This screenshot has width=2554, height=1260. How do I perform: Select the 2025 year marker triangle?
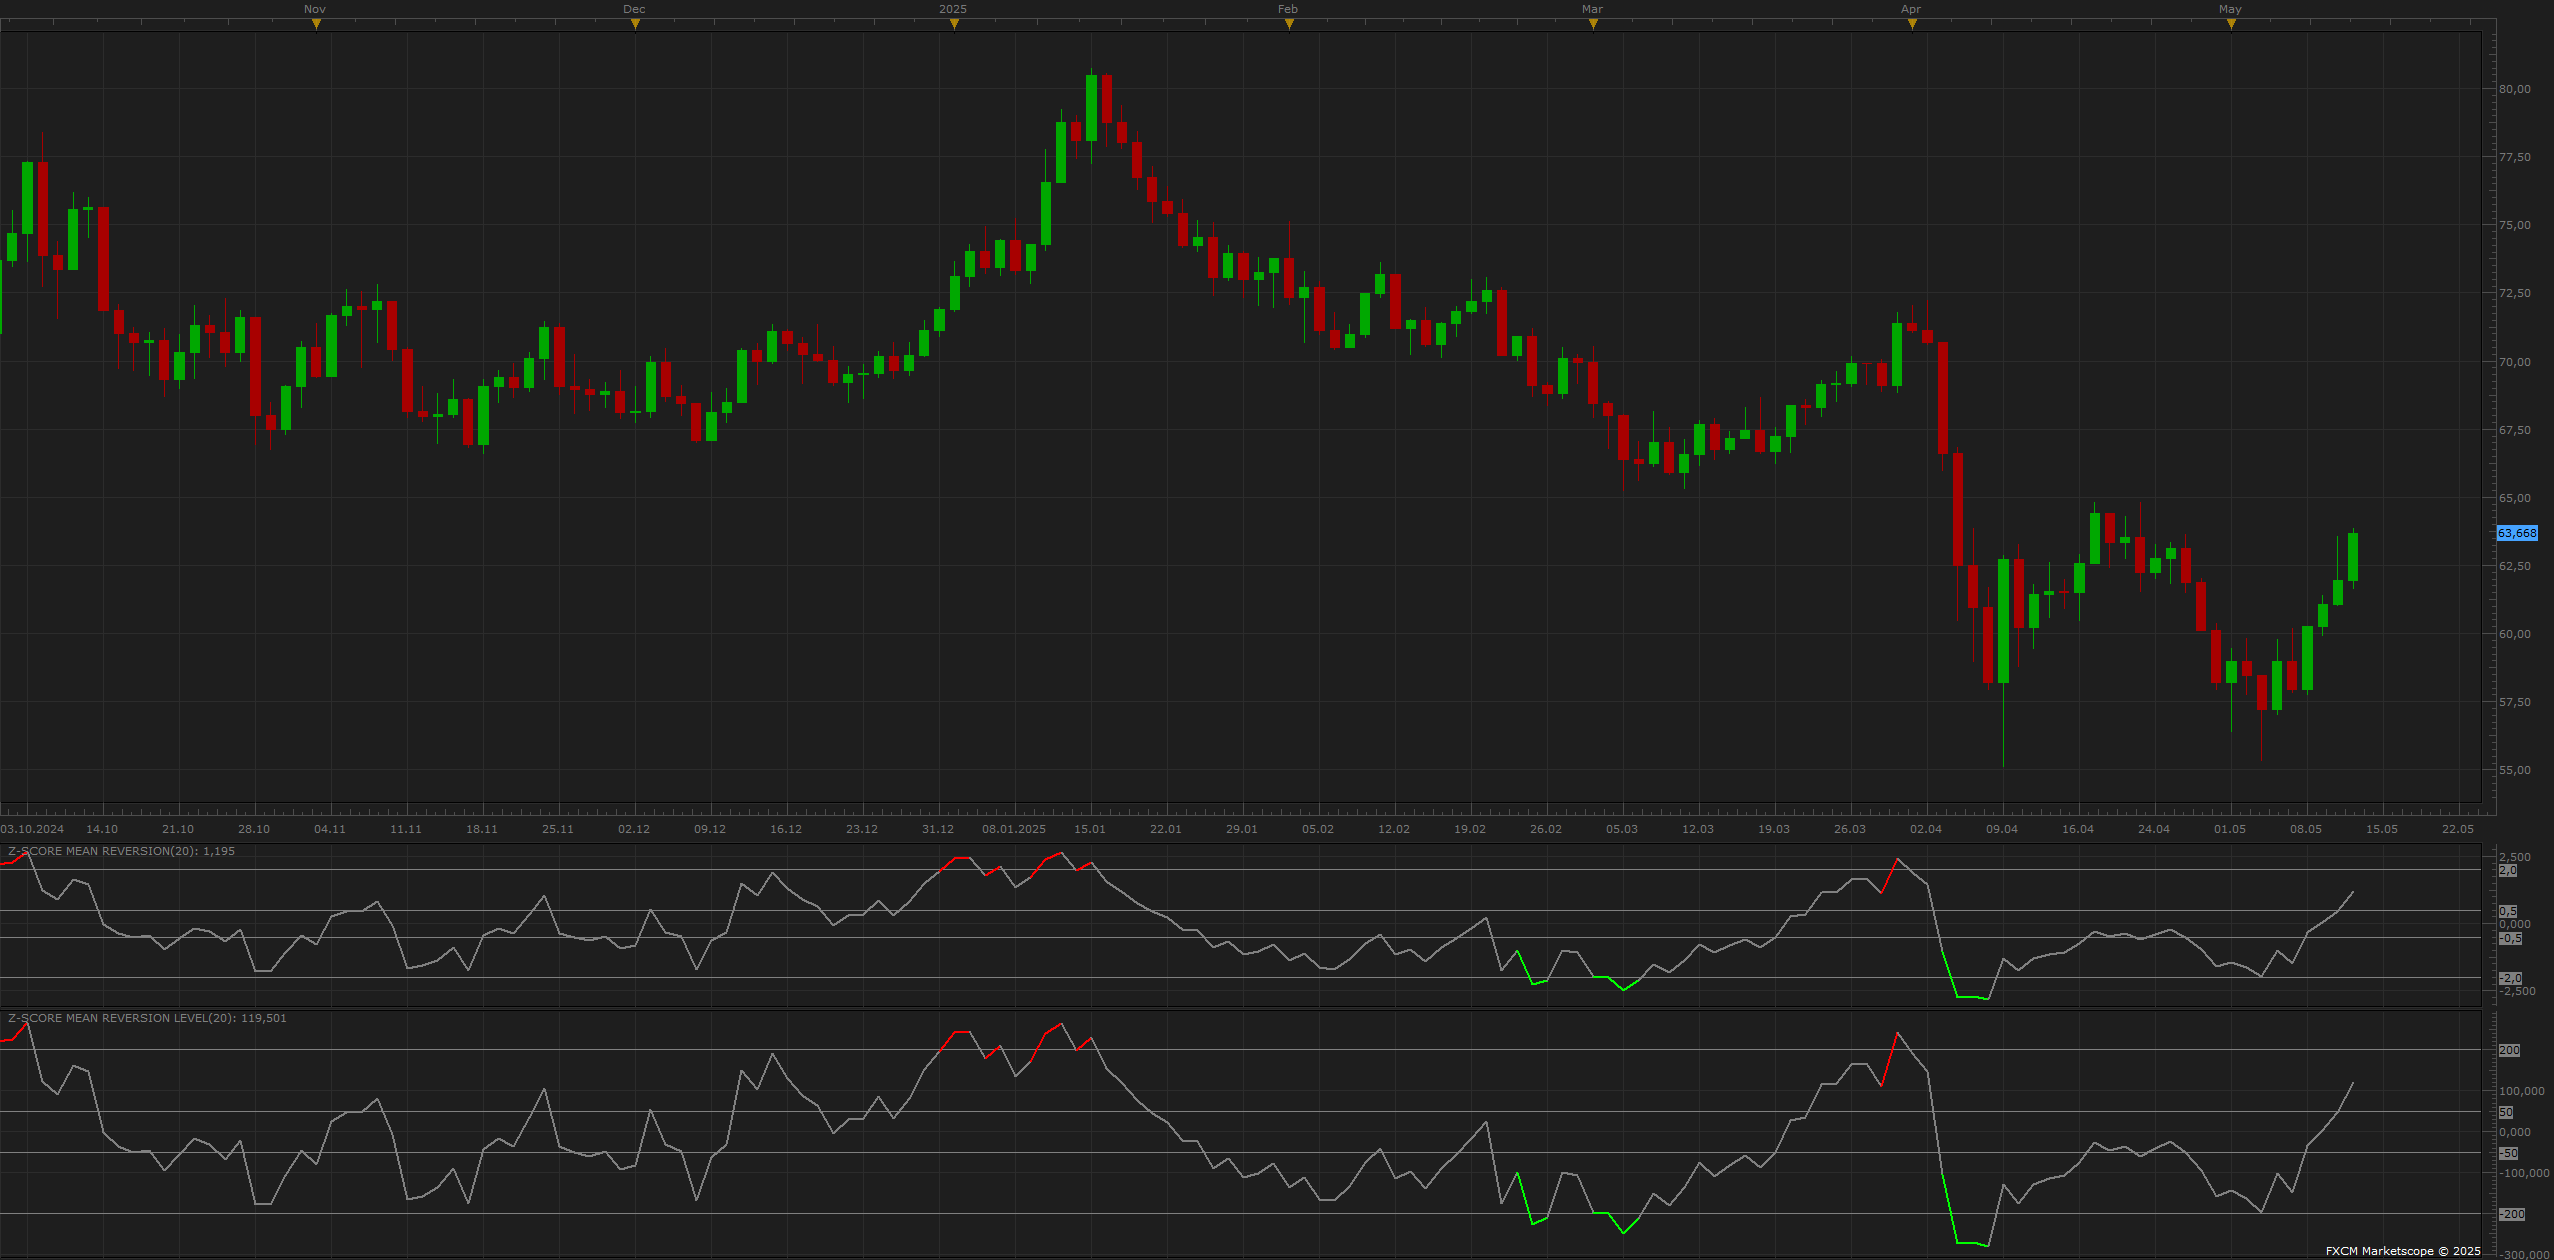click(954, 24)
